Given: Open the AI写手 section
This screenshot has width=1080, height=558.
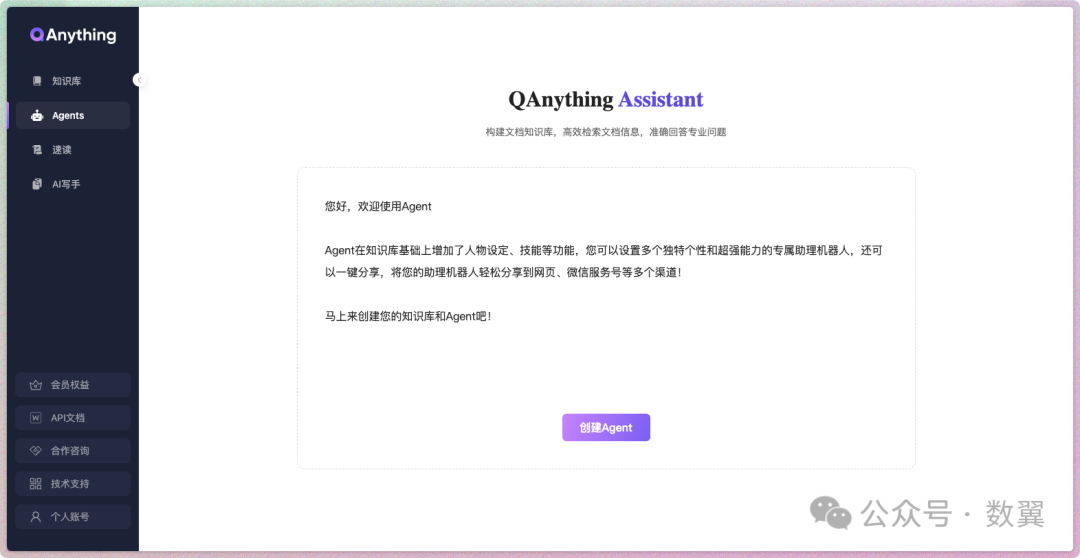Looking at the screenshot, I should coord(73,184).
